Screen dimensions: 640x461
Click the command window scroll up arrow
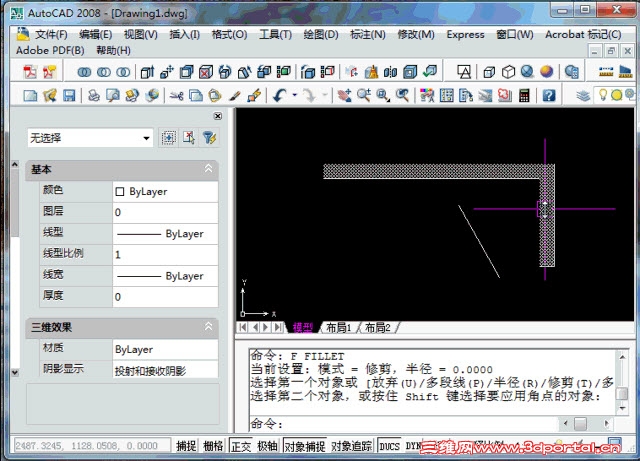coord(622,357)
